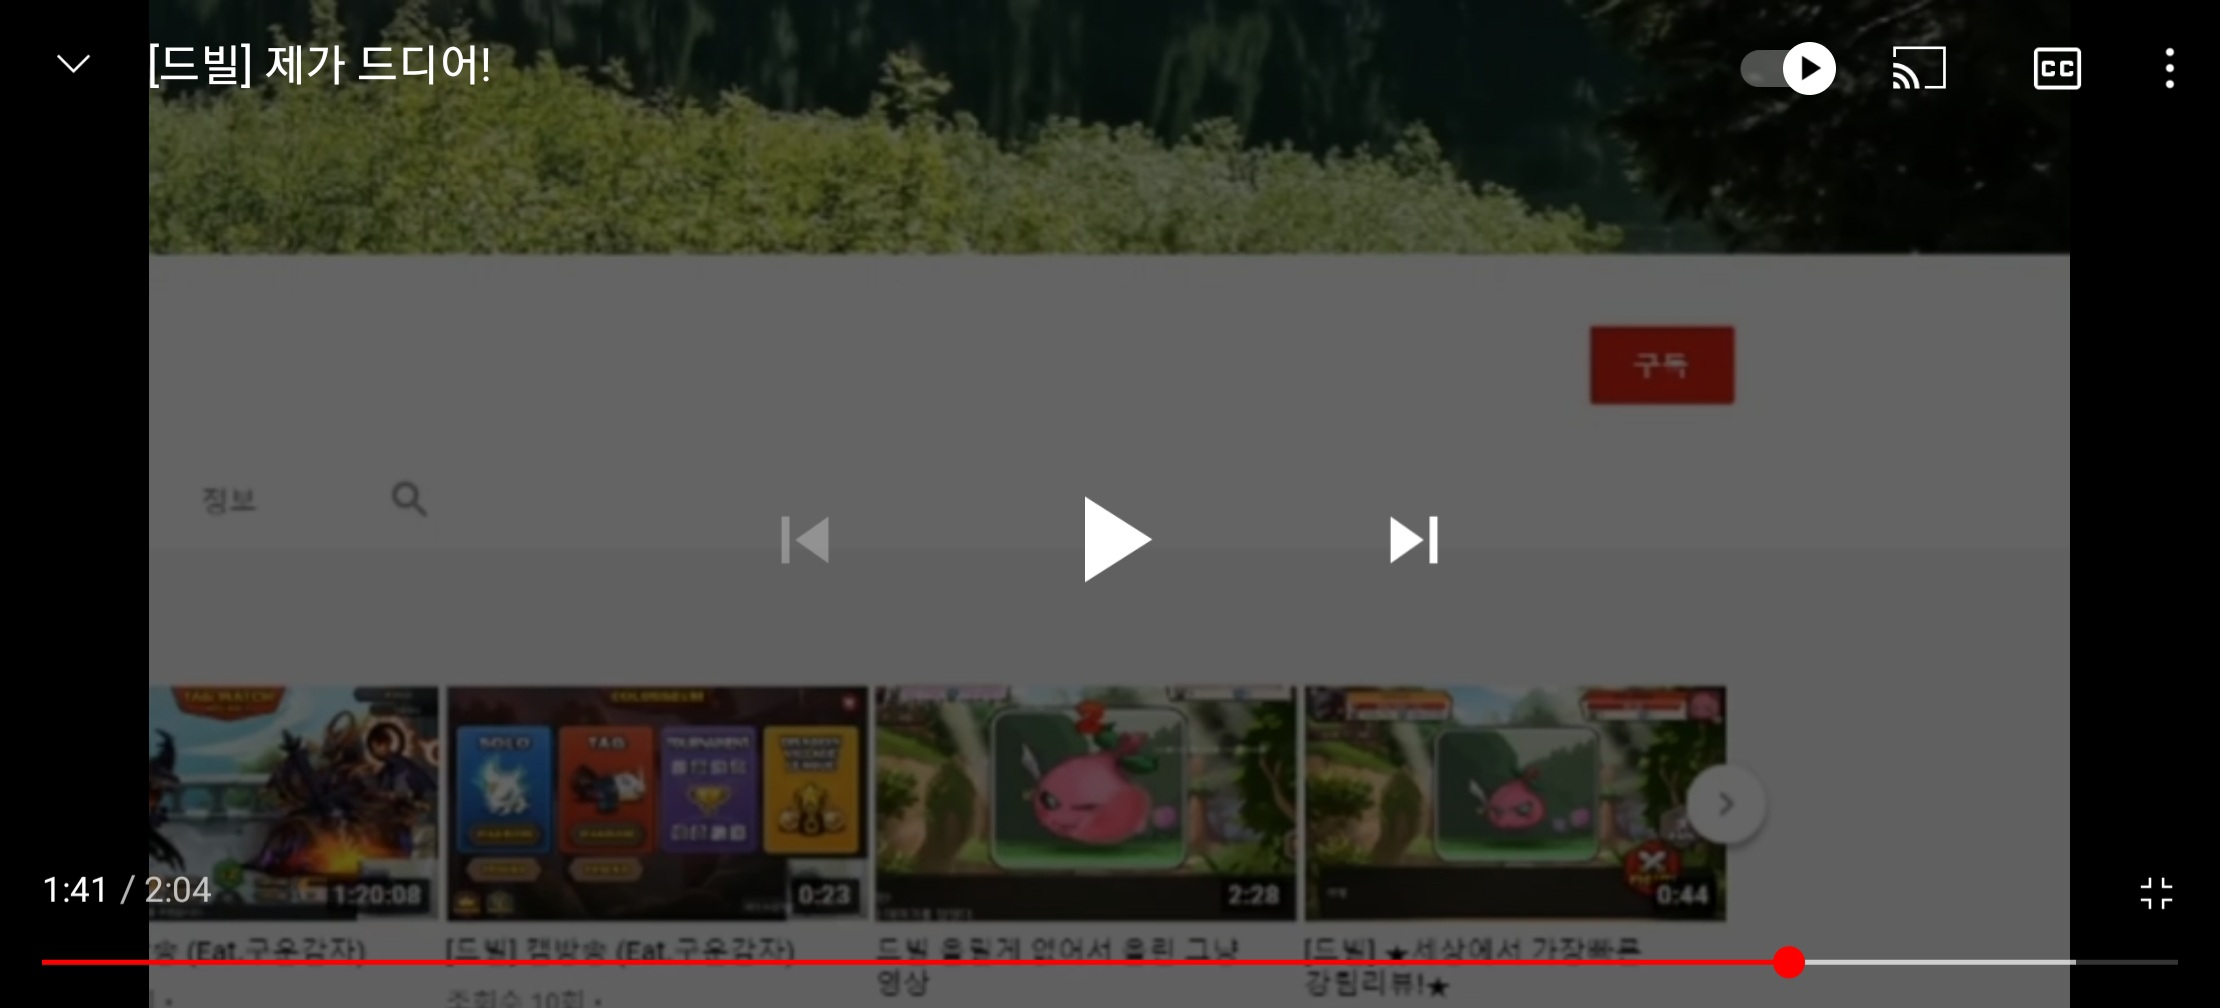Click the search magnifier icon in video
Screen dimensions: 2220x1008
[409, 498]
